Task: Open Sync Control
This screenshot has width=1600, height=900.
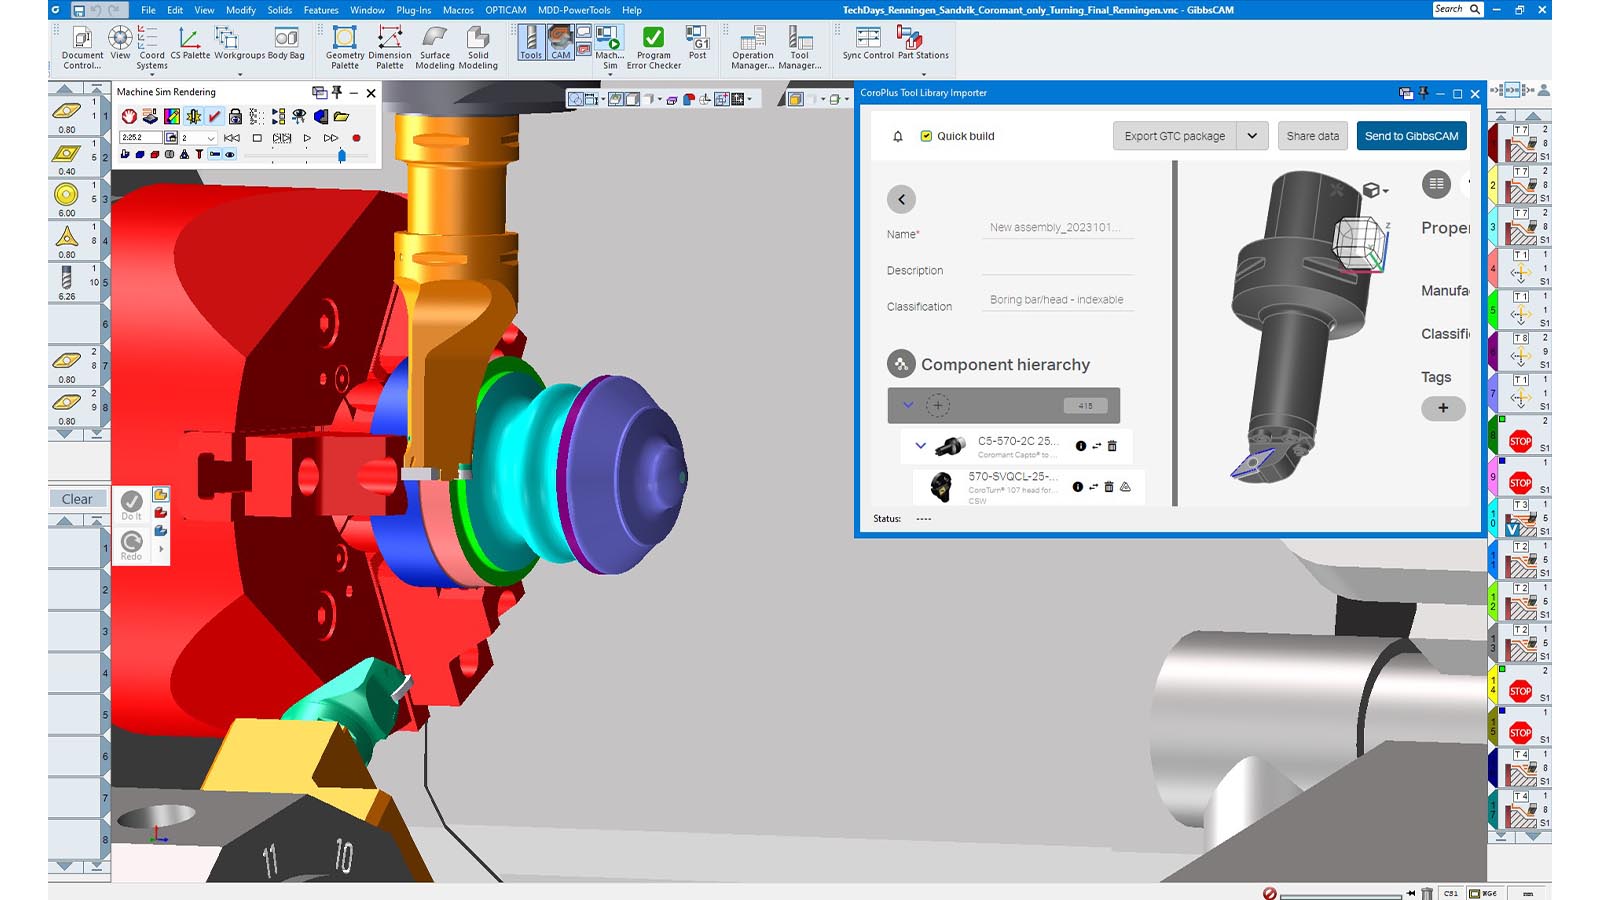Action: click(868, 43)
